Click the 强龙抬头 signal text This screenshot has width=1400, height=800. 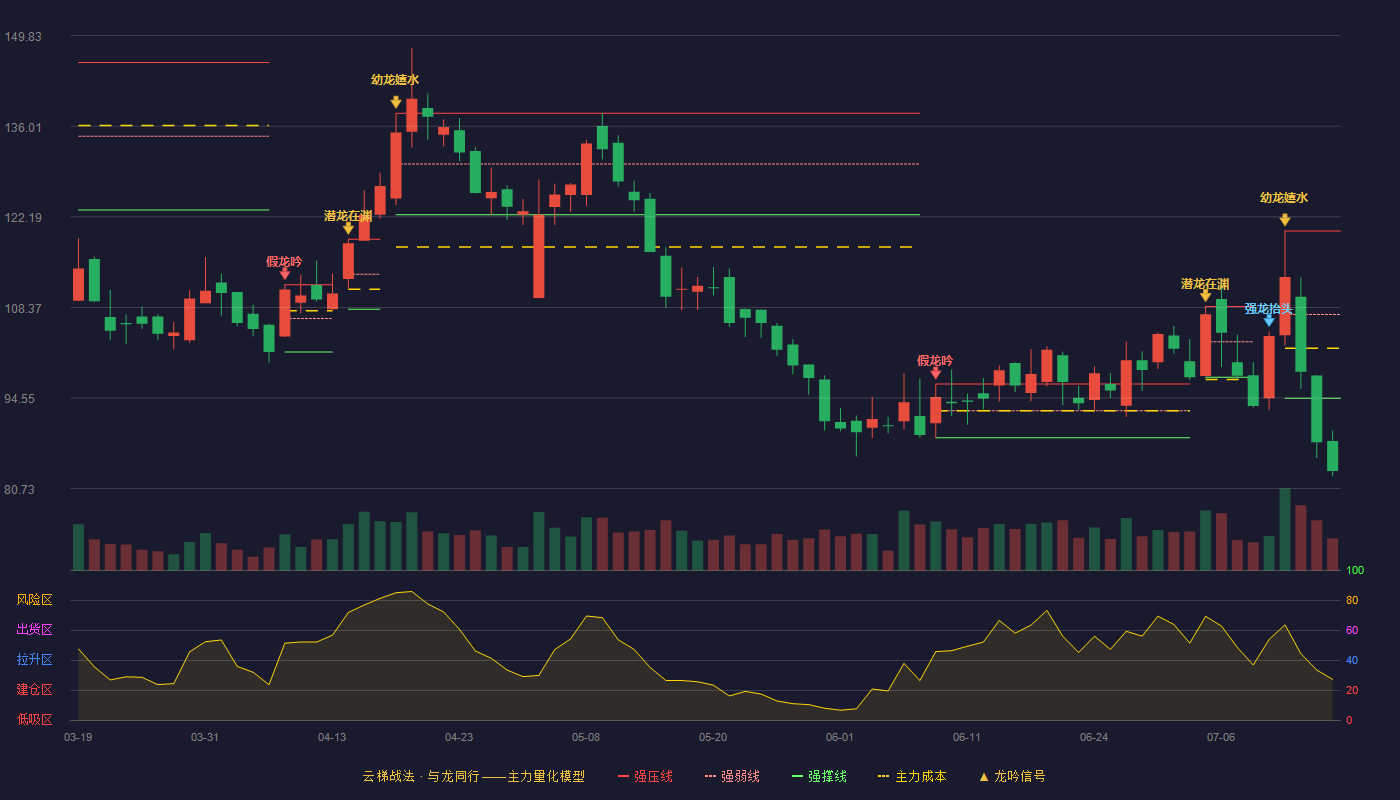pyautogui.click(x=1269, y=308)
